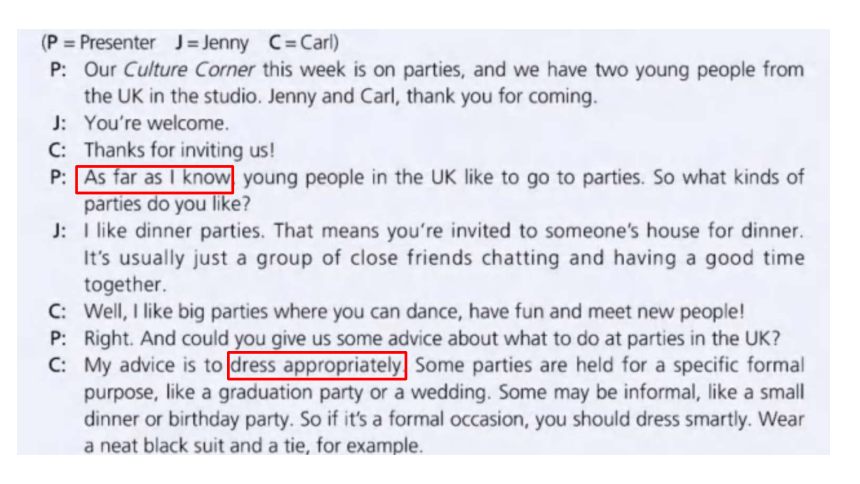Click the "P = Presenter" legend text

click(101, 43)
